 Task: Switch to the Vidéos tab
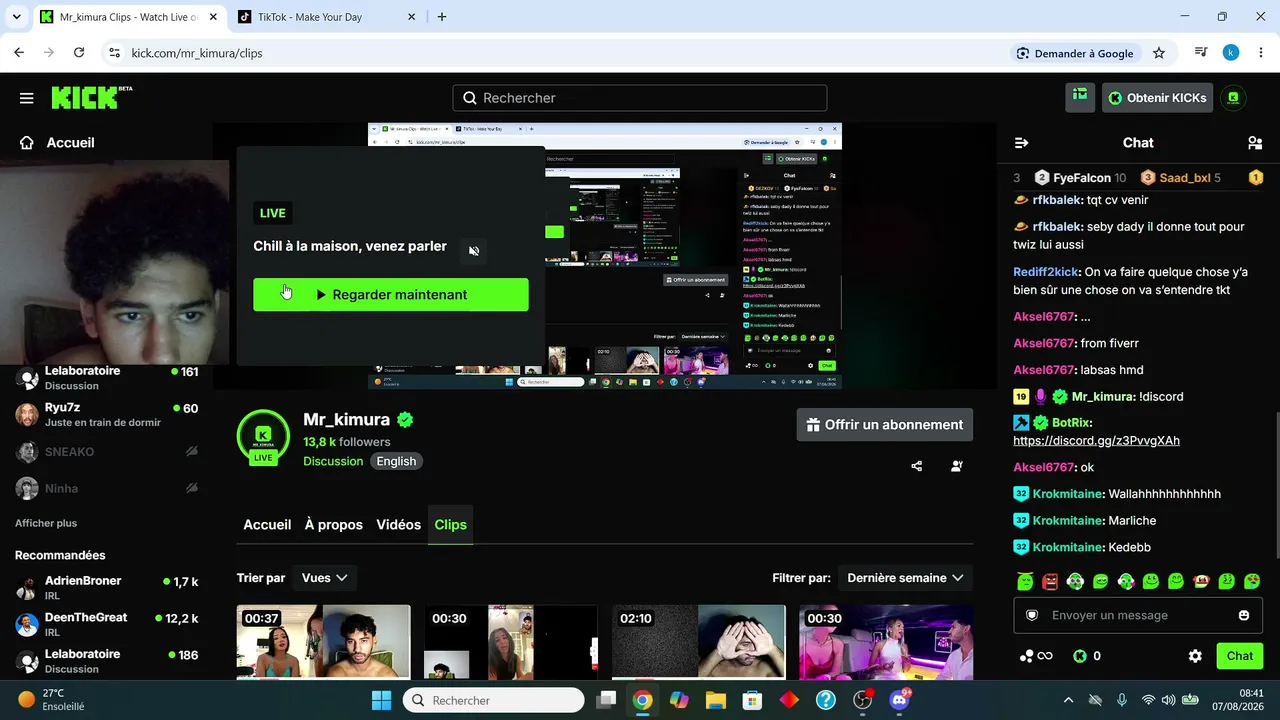[398, 525]
